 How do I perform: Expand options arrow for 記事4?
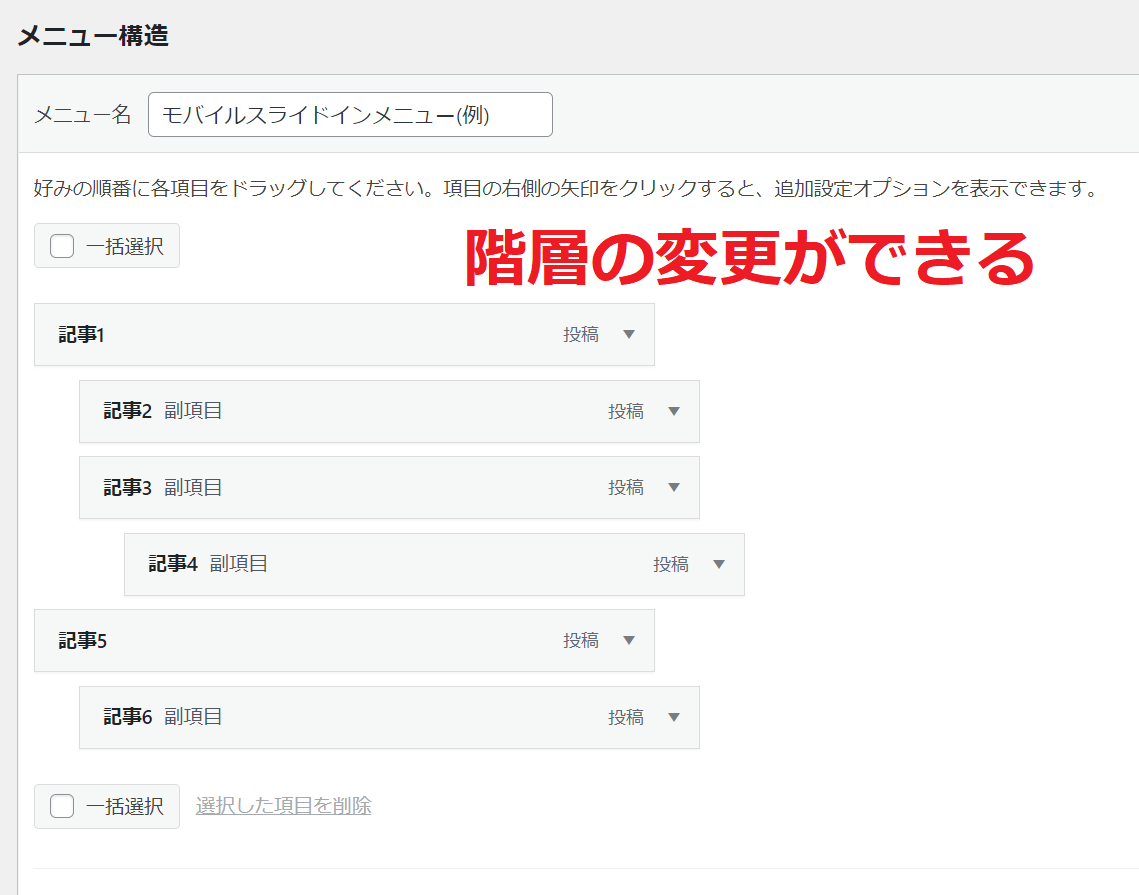[719, 564]
